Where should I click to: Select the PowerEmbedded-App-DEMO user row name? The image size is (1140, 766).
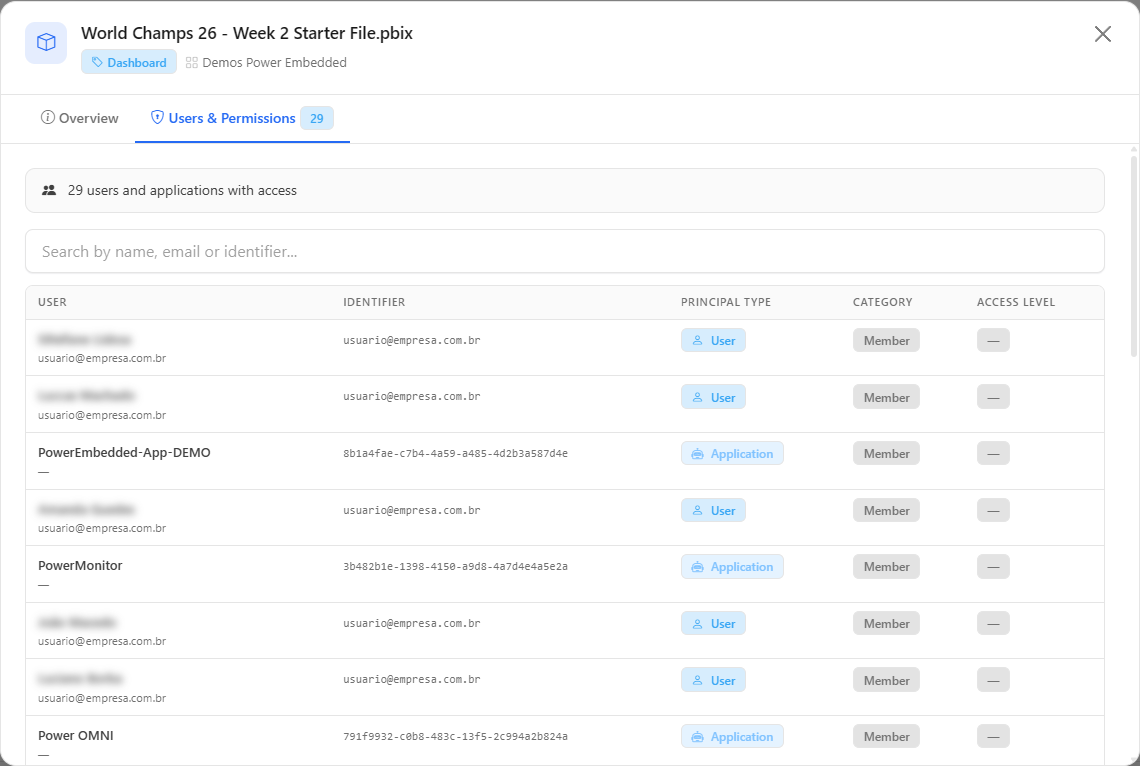pyautogui.click(x=124, y=452)
